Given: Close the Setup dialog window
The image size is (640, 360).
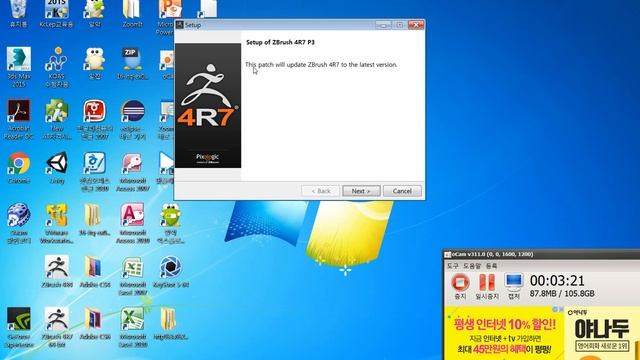Looking at the screenshot, I should tap(416, 25).
